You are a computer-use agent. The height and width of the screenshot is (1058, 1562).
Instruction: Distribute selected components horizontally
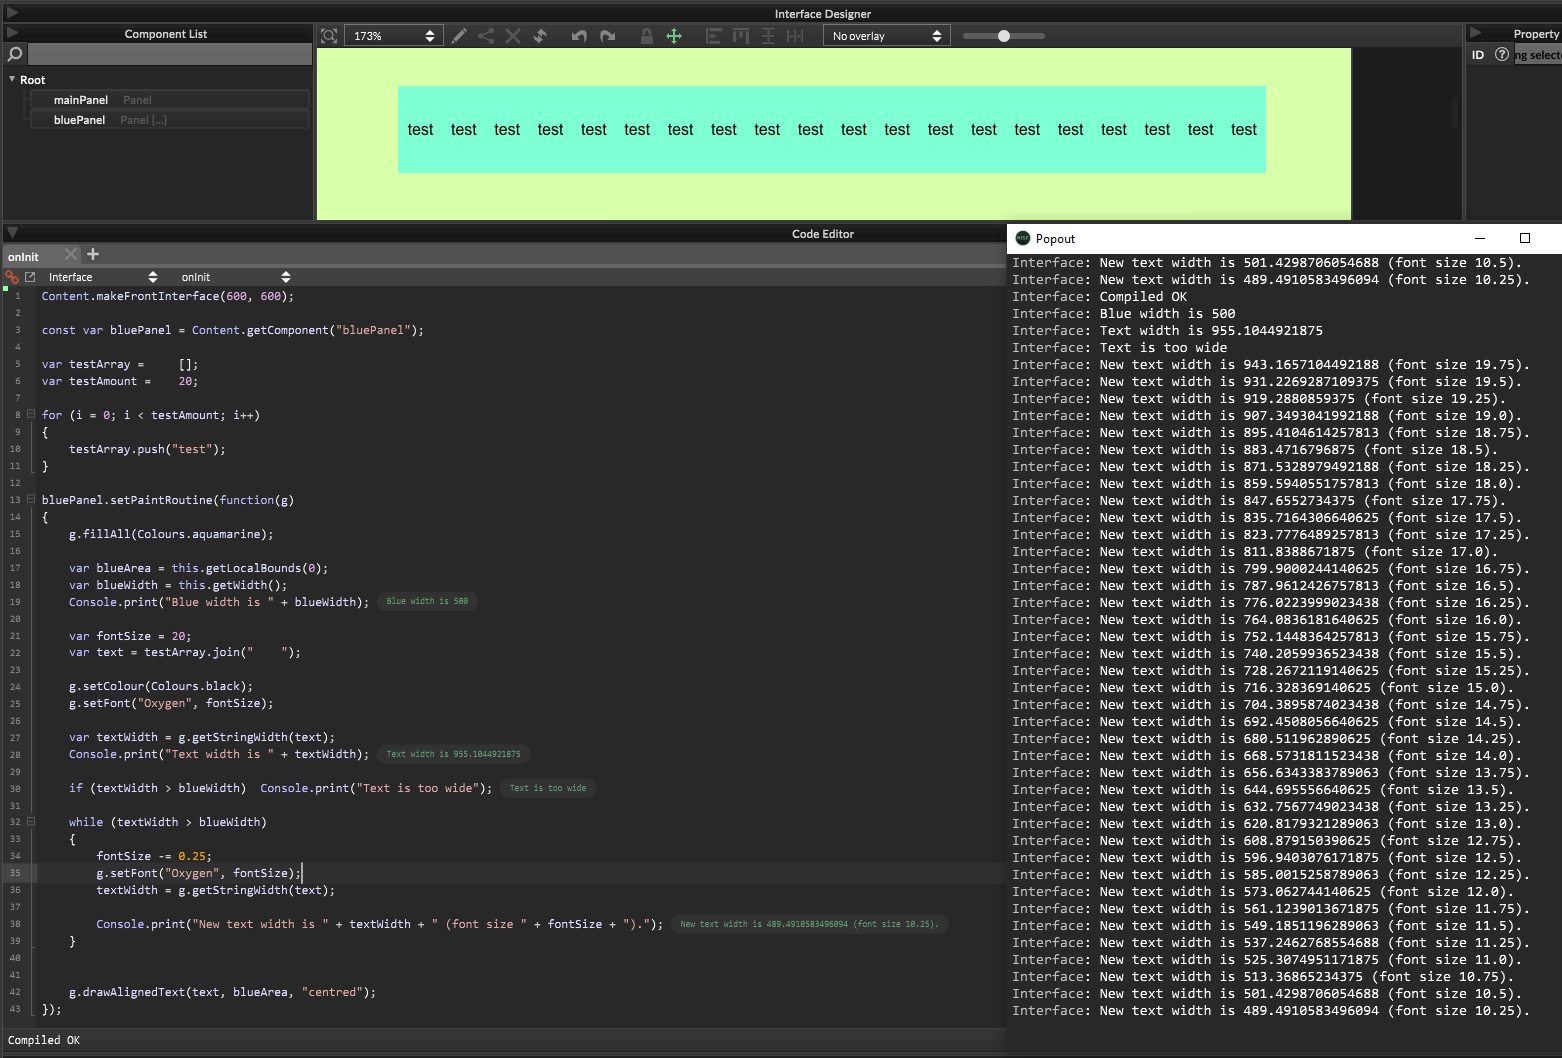tap(795, 36)
